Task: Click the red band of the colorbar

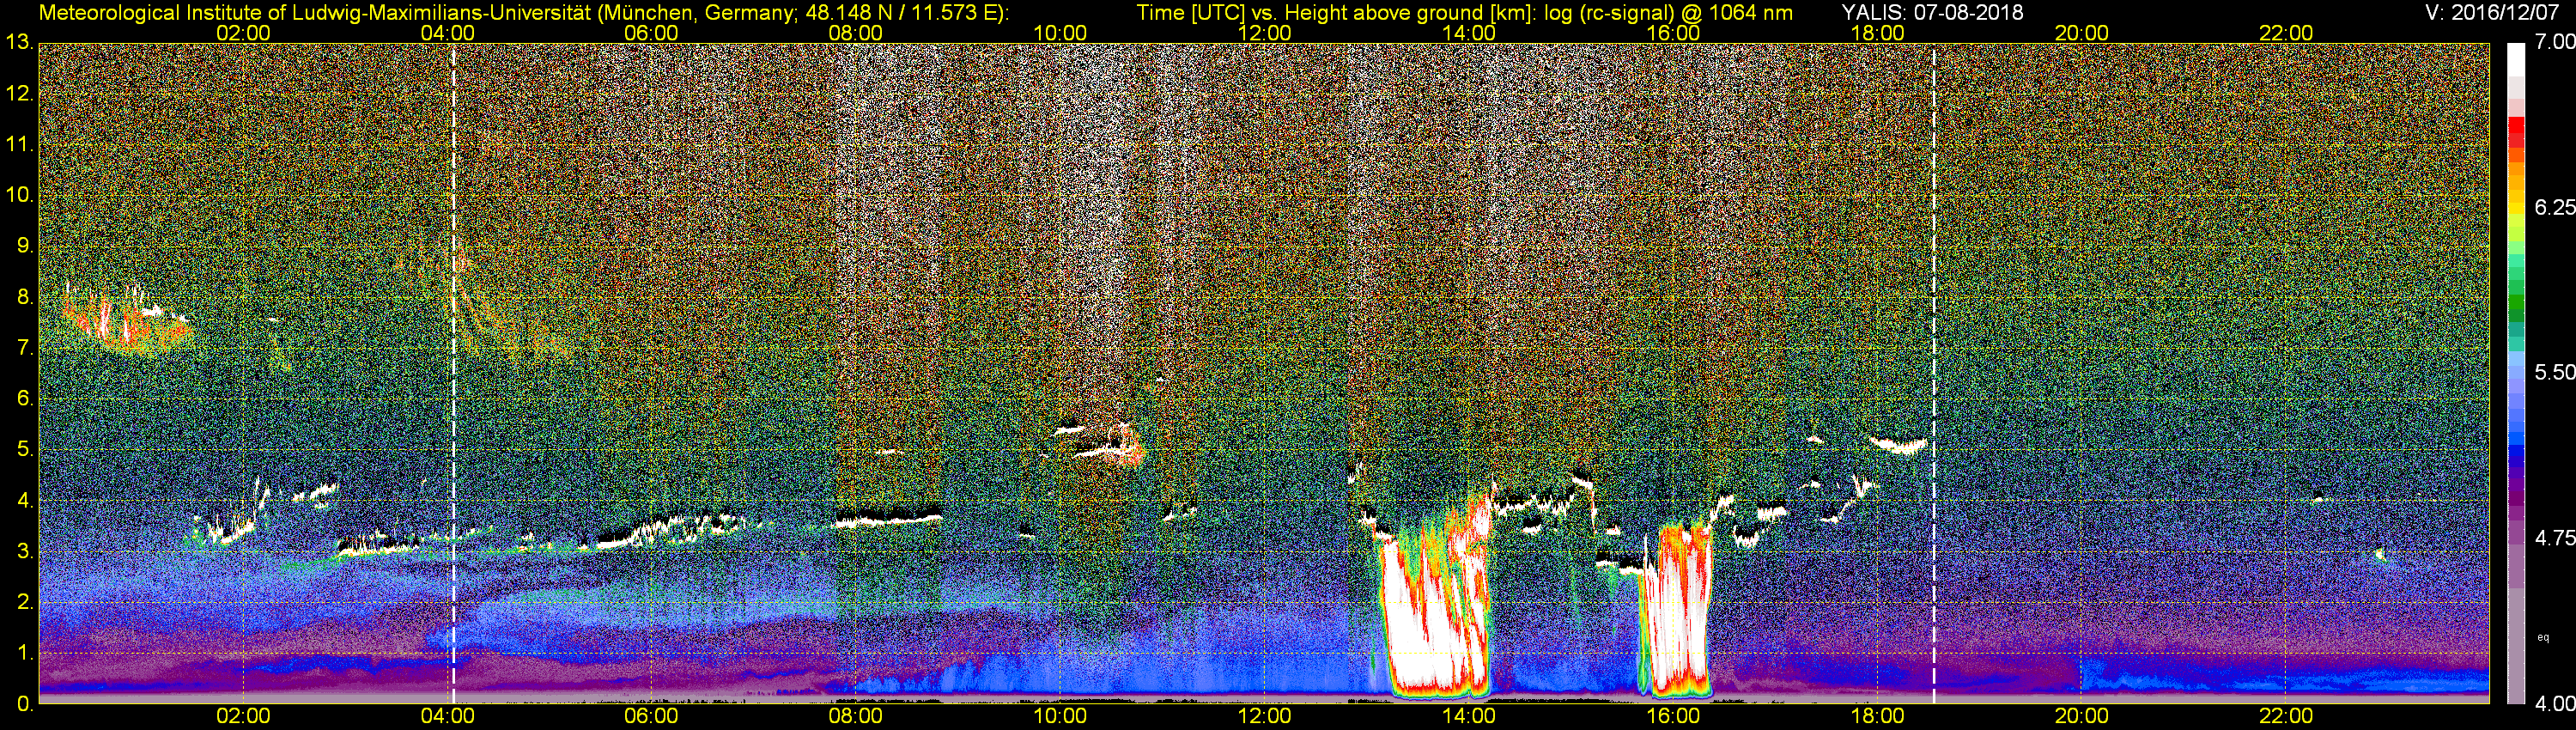Action: click(x=2515, y=133)
